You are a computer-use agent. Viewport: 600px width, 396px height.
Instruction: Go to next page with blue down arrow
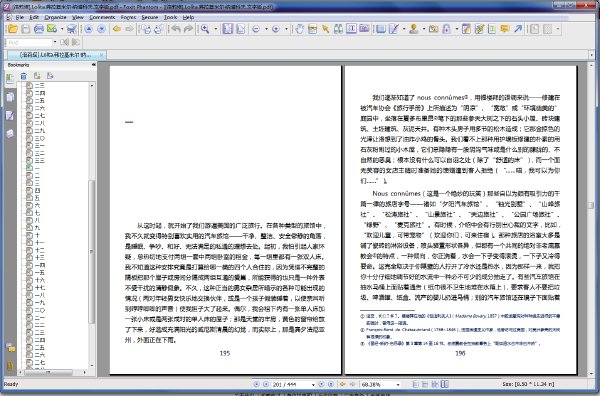point(101,29)
